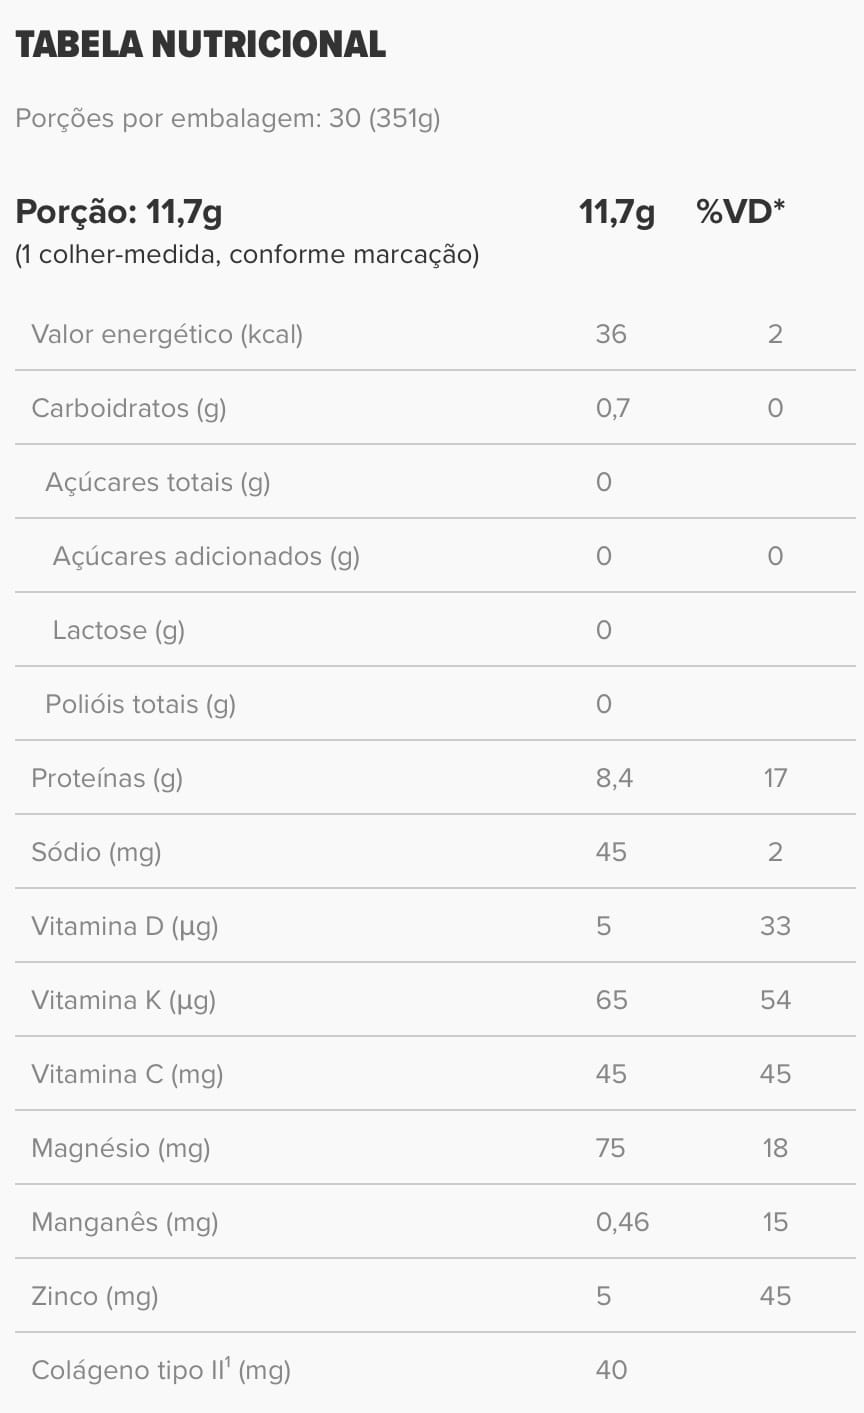Select the Polióis totais (g) label
The image size is (864, 1413).
140,704
